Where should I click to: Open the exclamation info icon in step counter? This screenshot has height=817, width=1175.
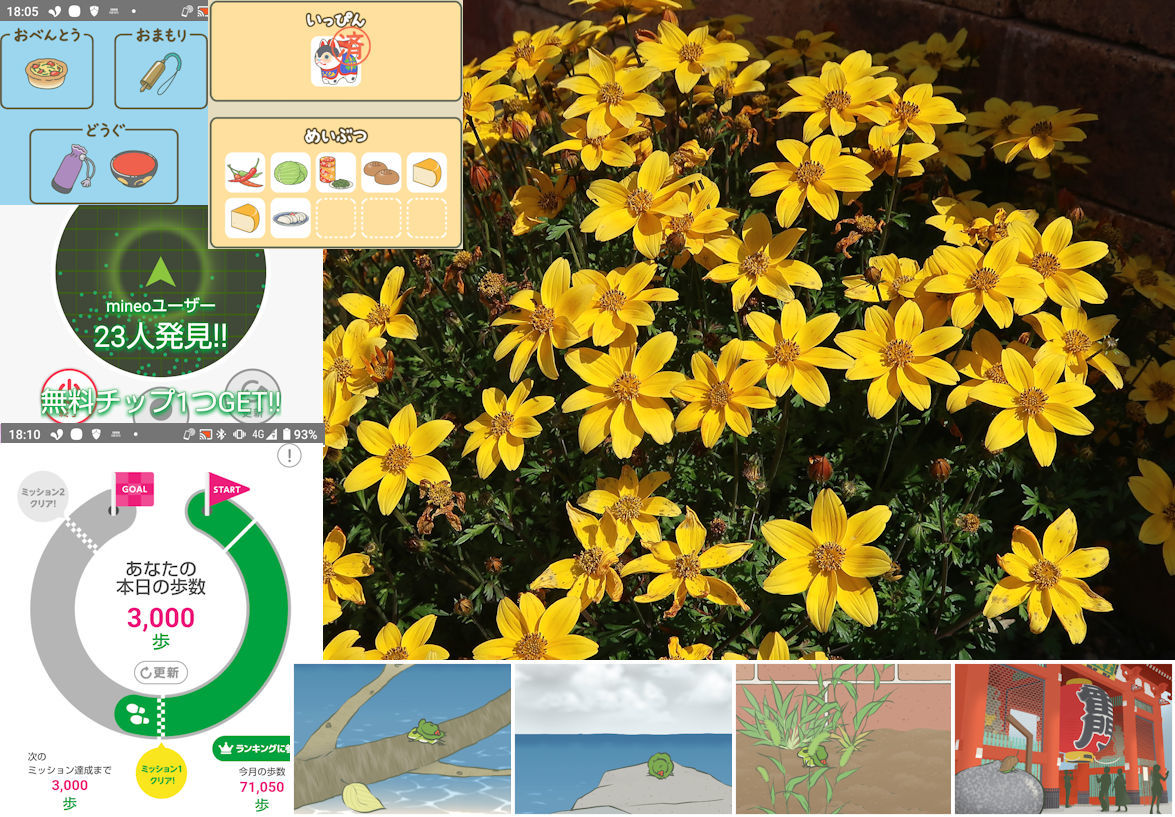pos(289,455)
